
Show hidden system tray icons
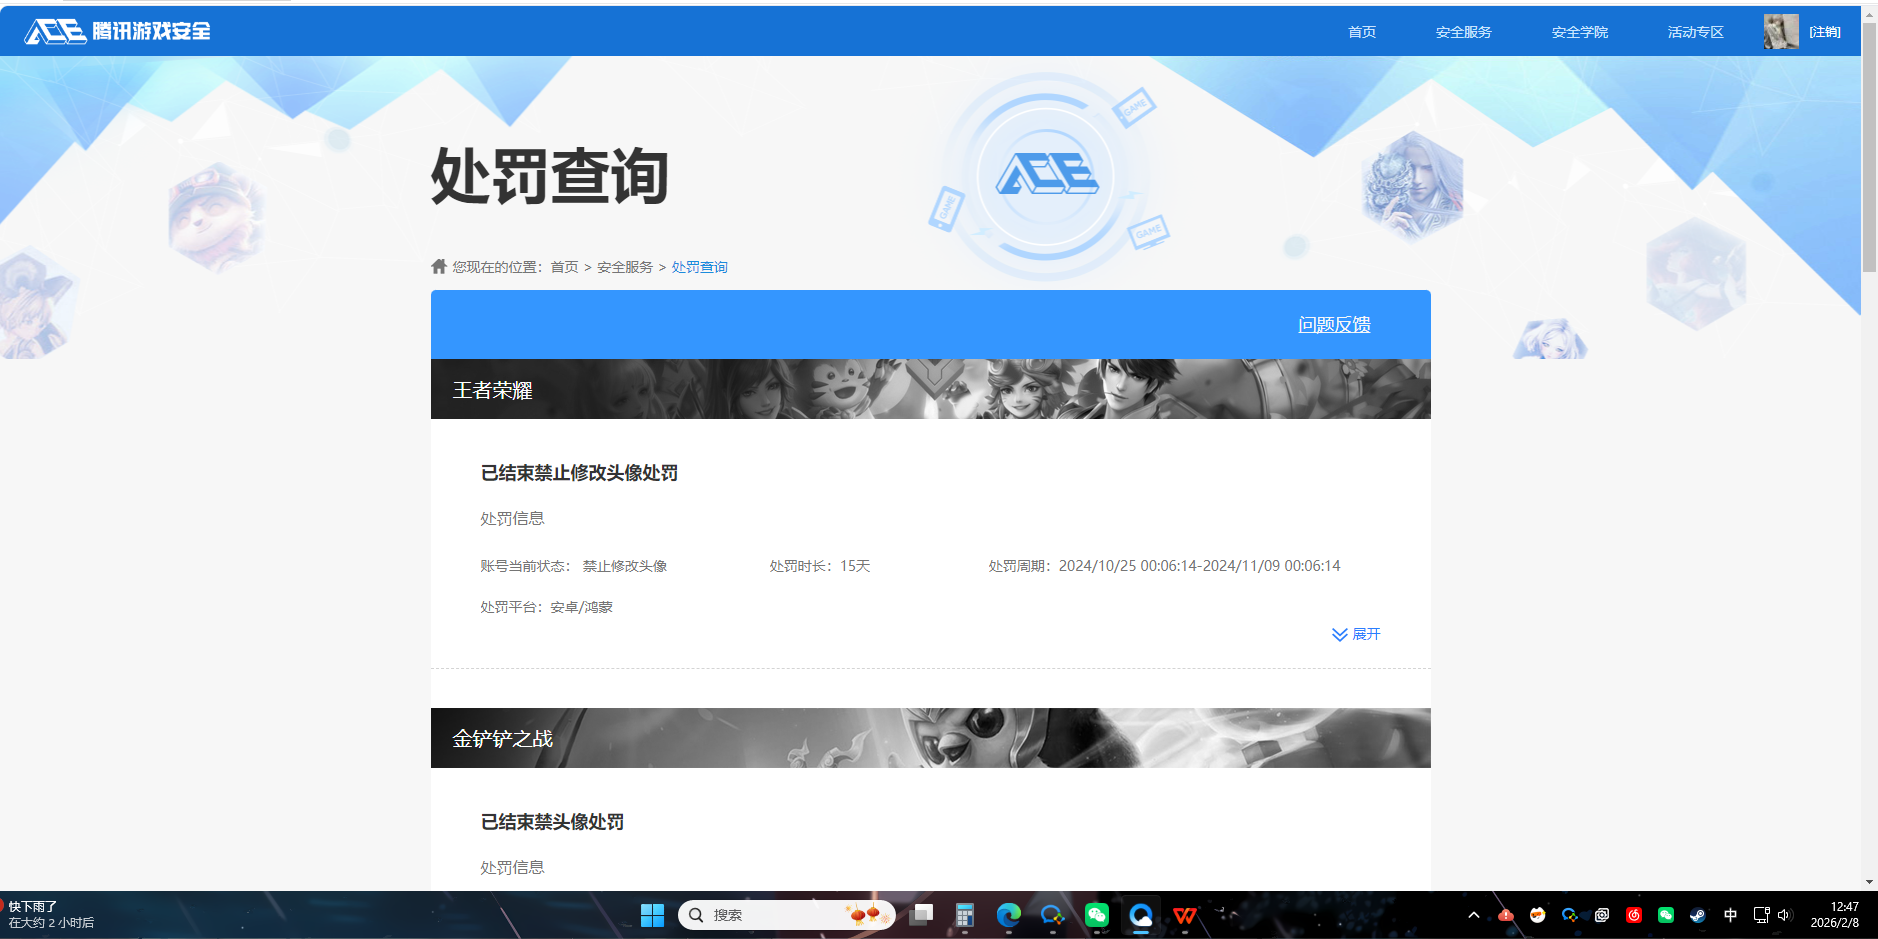pos(1474,916)
